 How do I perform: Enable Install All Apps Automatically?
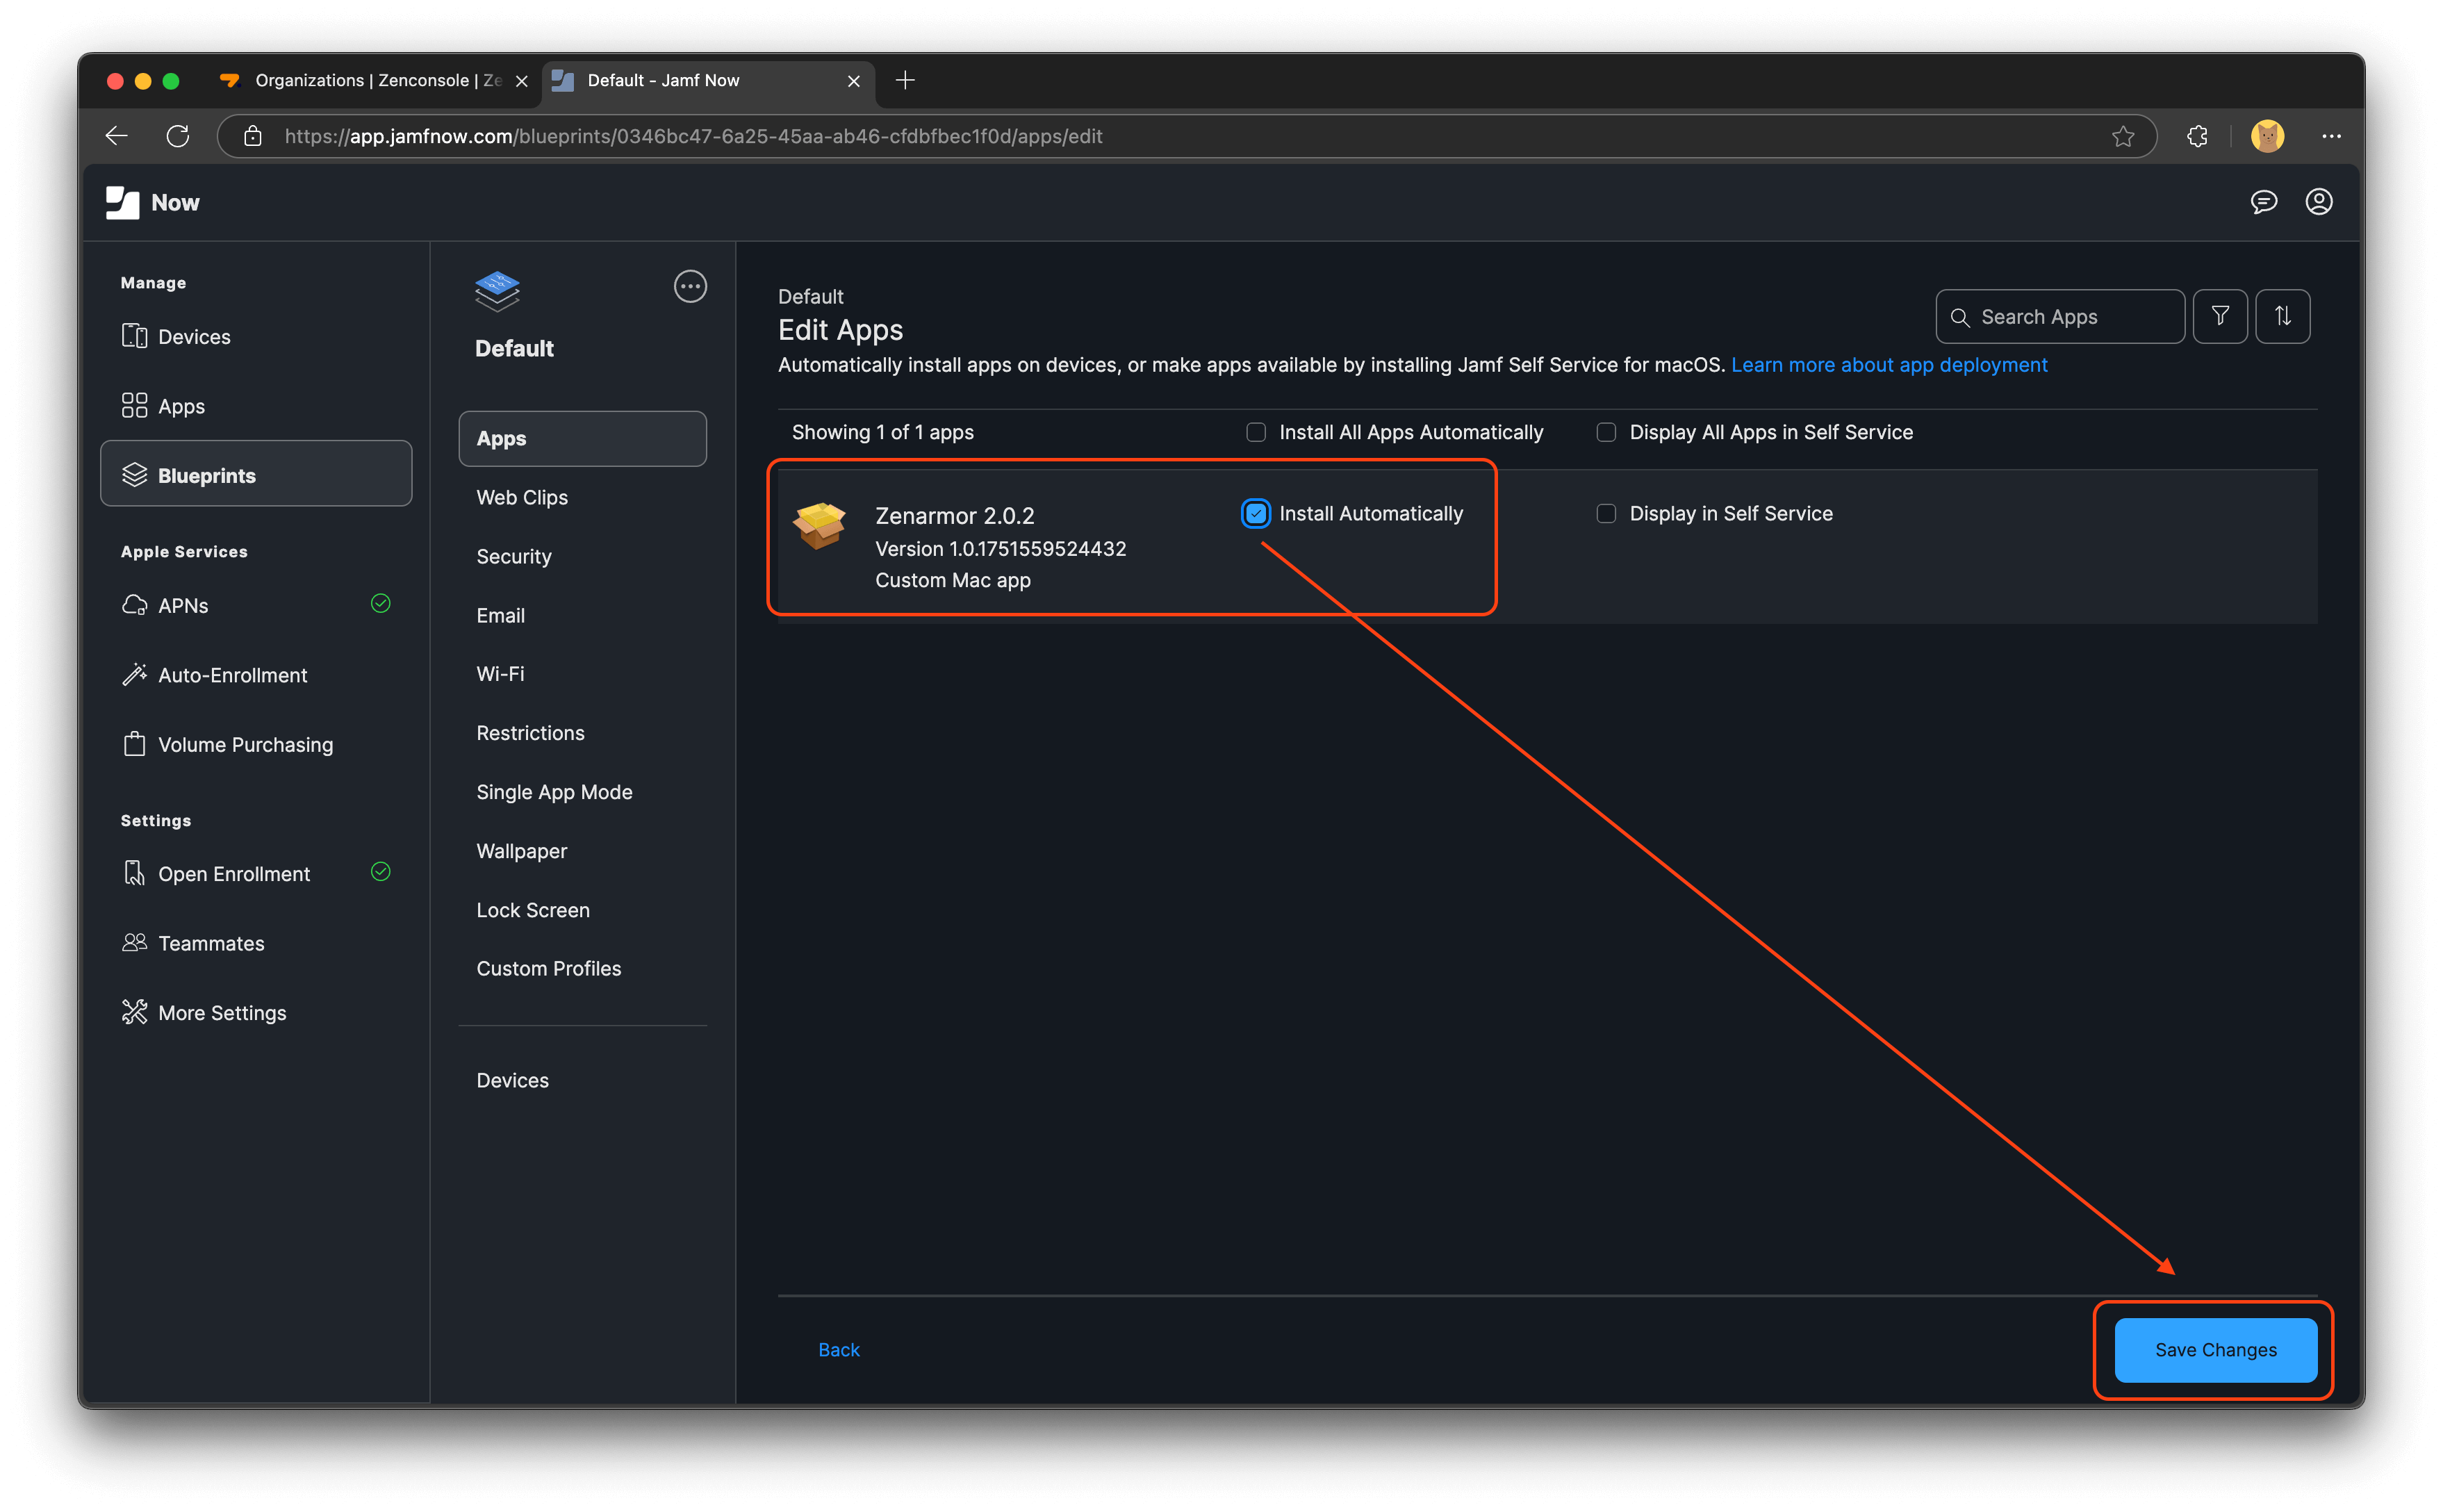tap(1255, 432)
